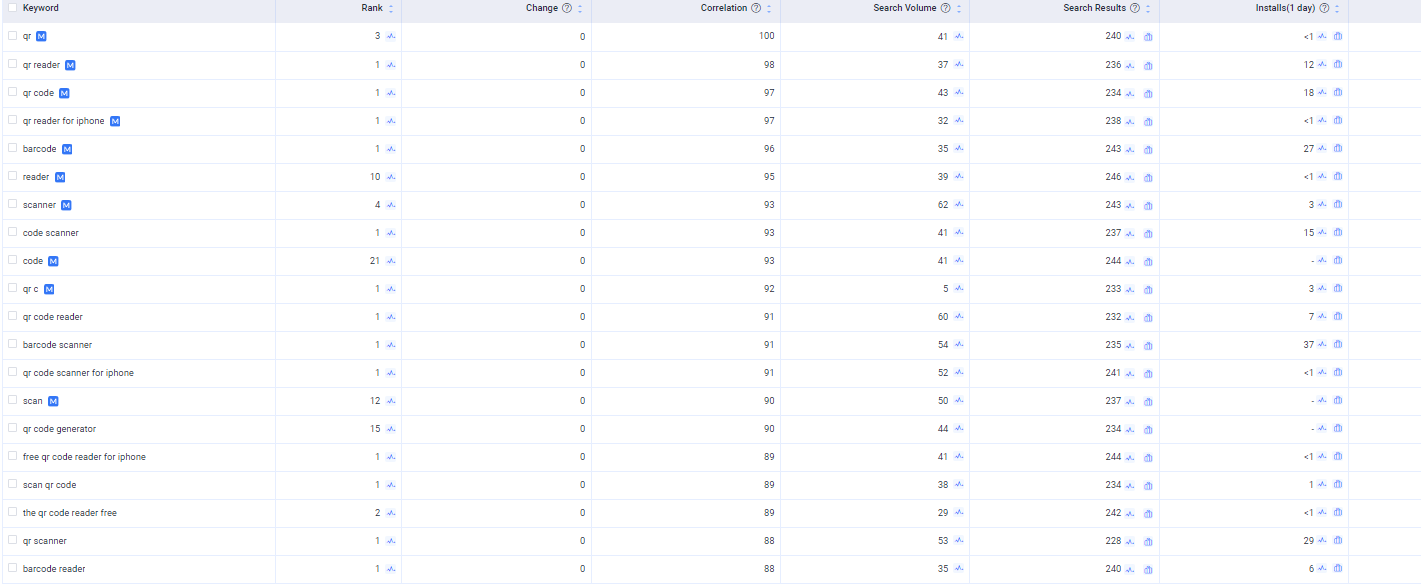
Task: Click installs bar-chart icon for "qr code generator"
Action: coord(1338,428)
